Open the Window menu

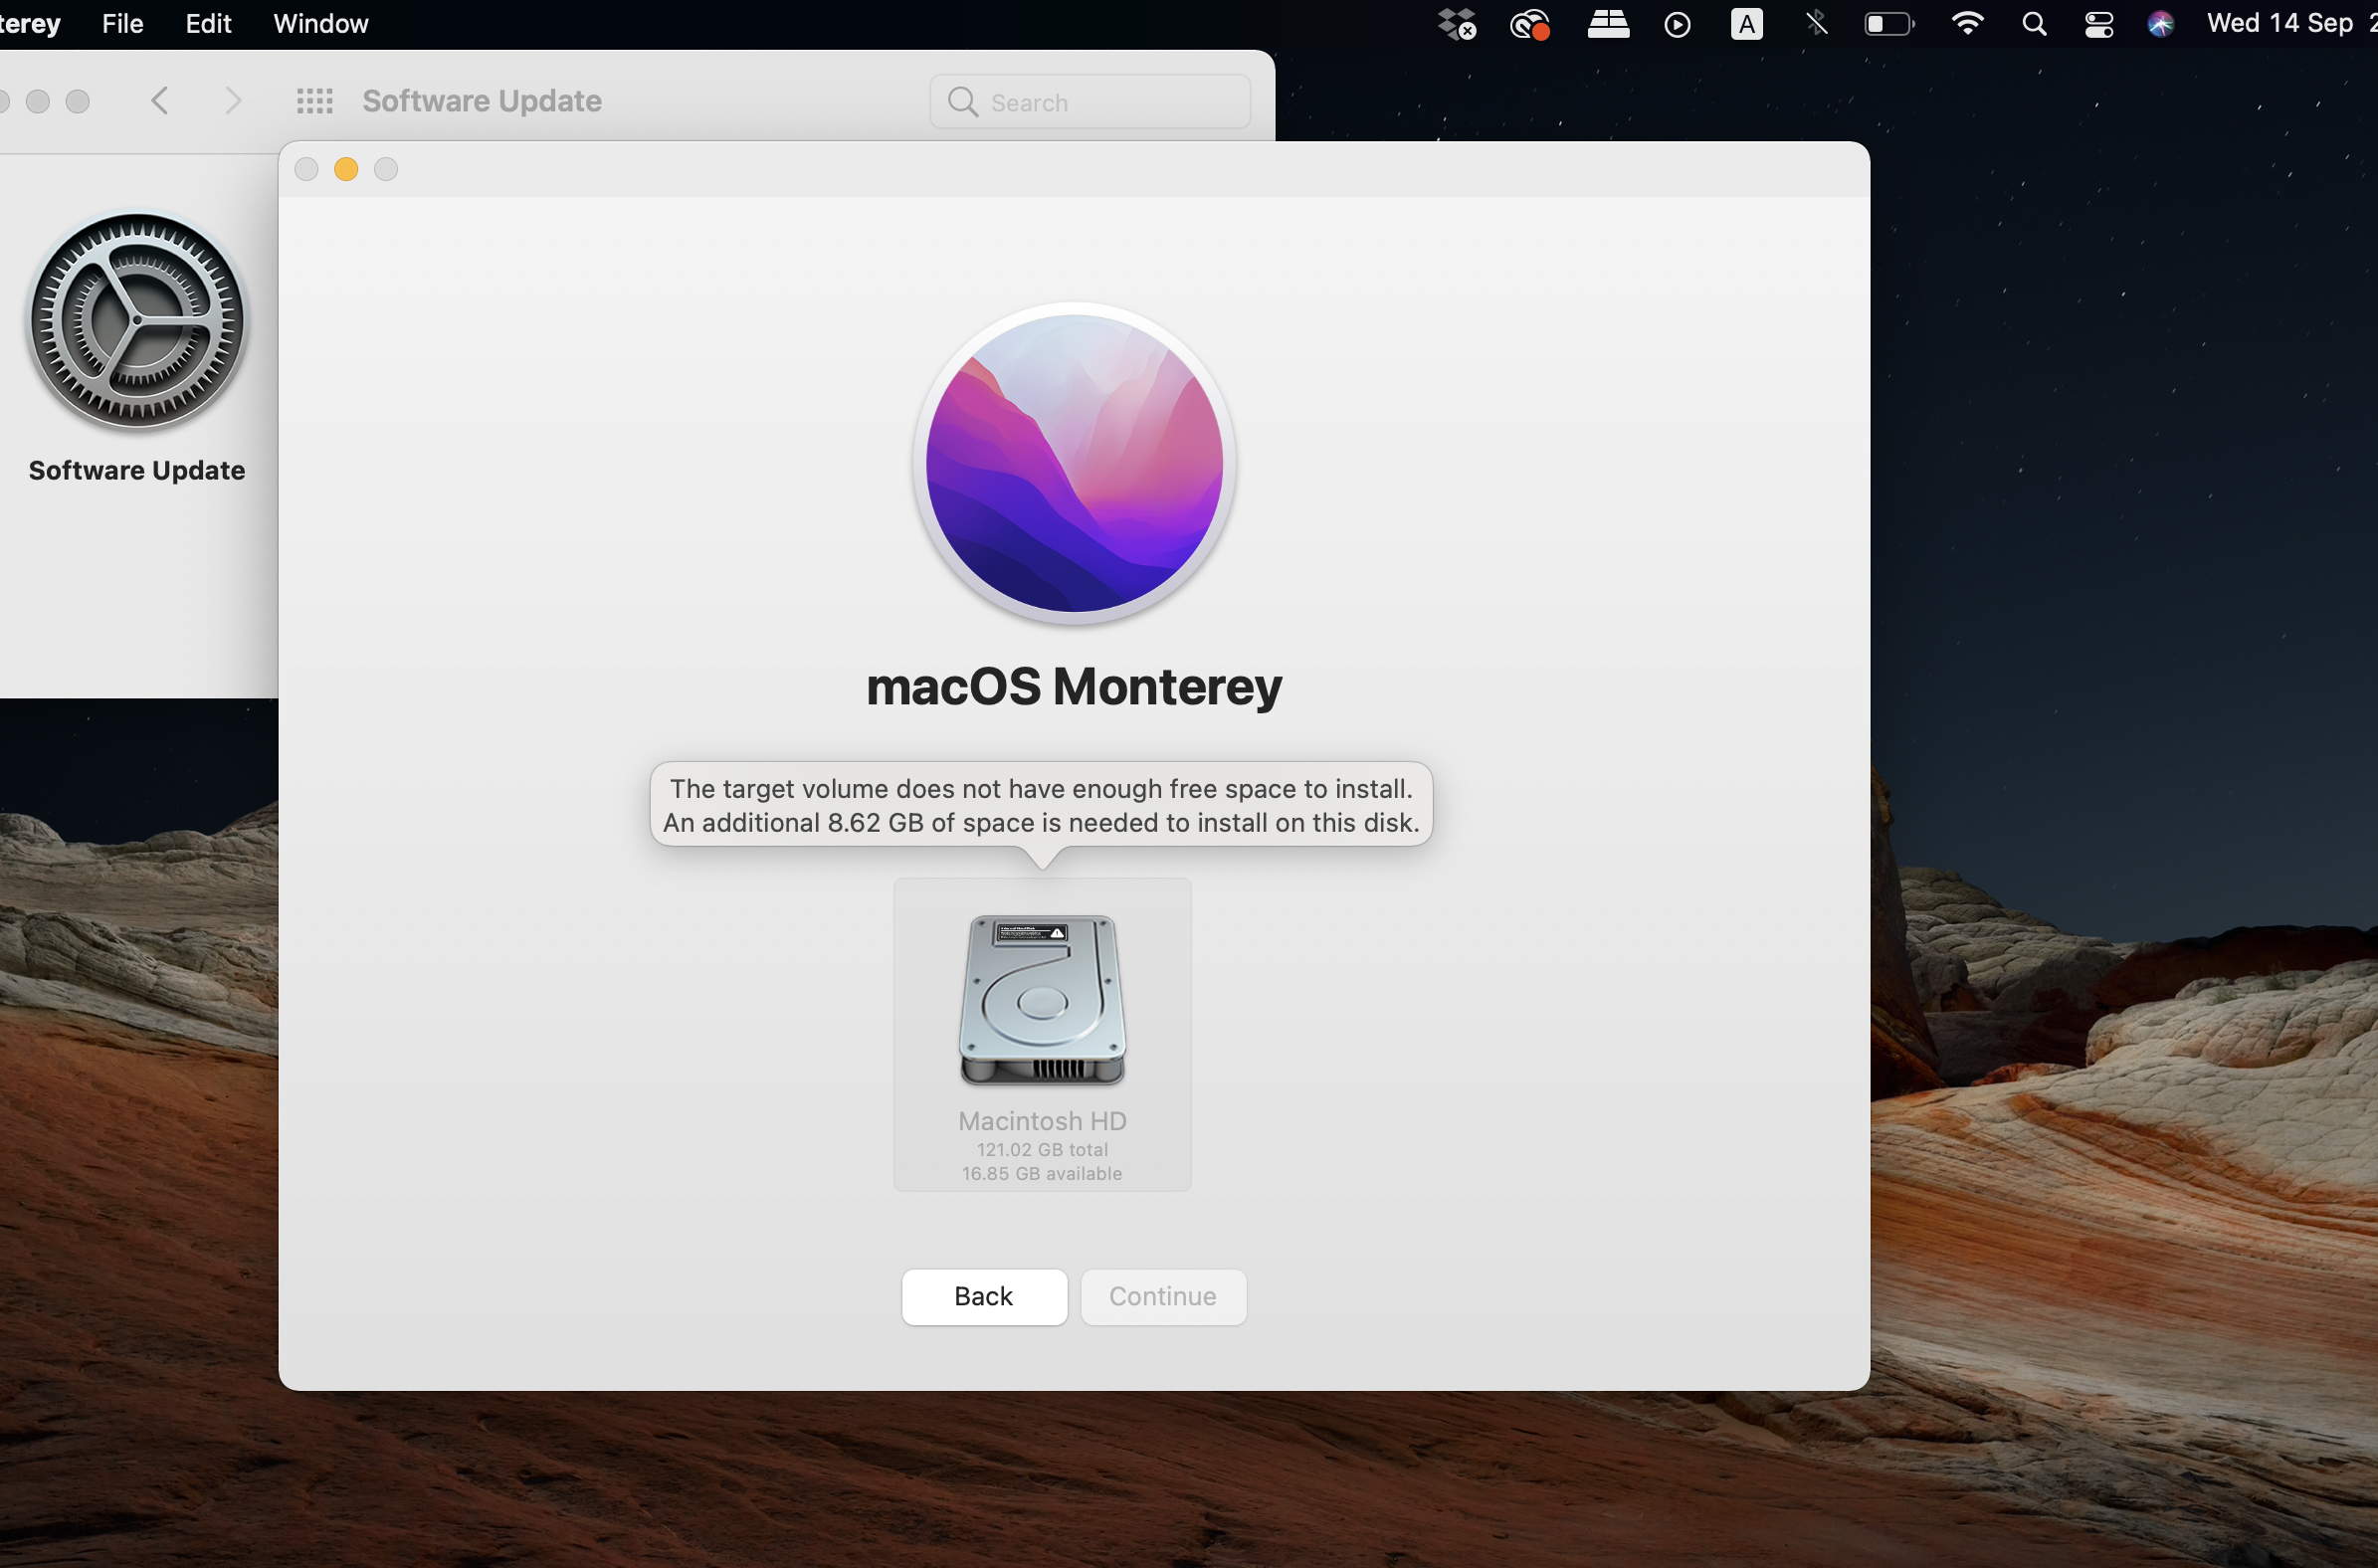pos(320,24)
